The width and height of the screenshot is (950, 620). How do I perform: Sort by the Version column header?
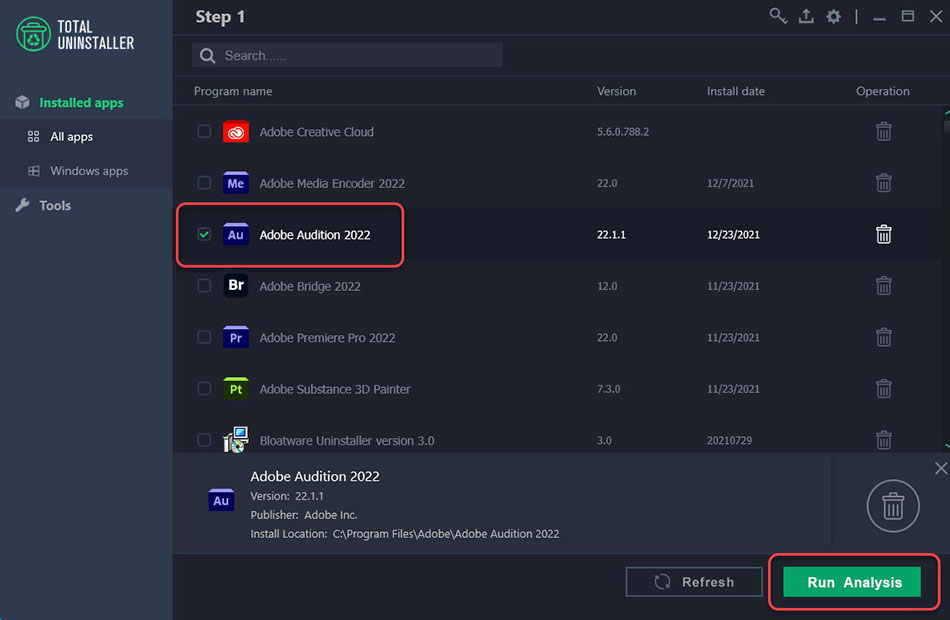pyautogui.click(x=616, y=91)
